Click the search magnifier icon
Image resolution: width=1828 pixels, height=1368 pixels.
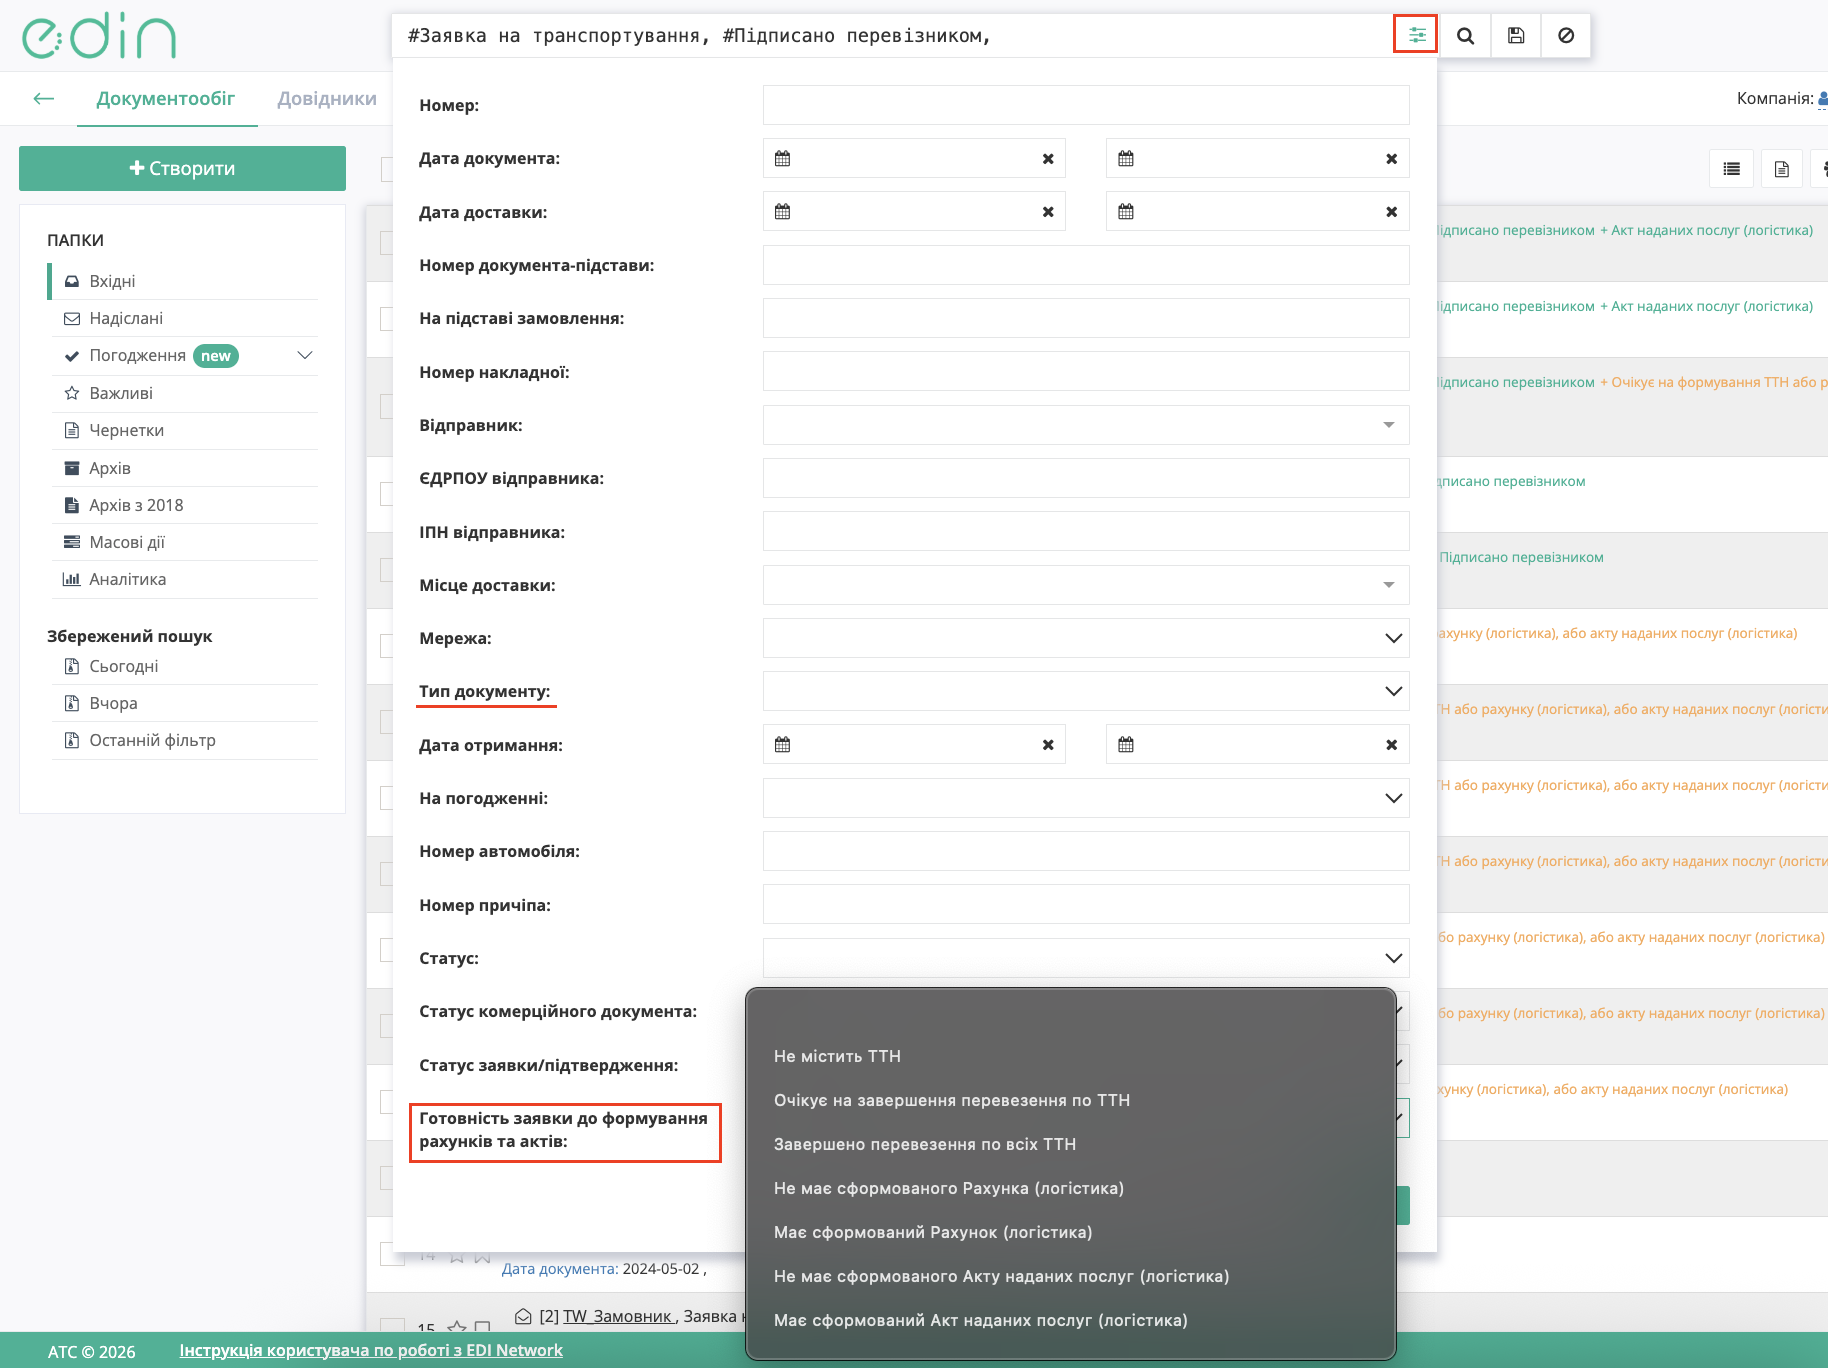1465,35
